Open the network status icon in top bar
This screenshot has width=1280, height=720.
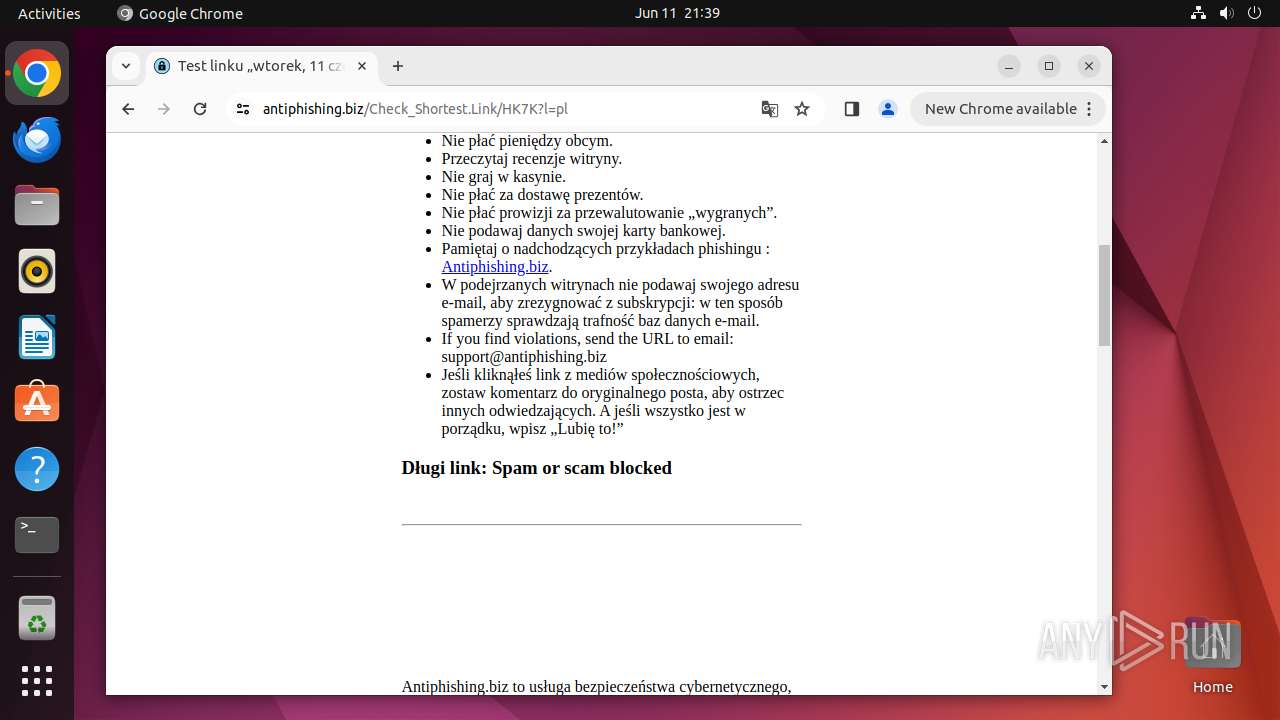point(1199,13)
